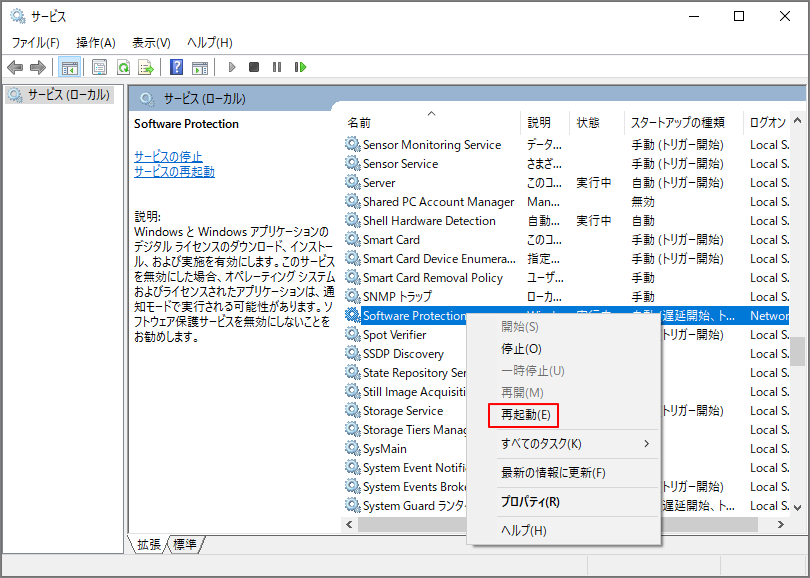Click gear icon of Storage Service

353,411
